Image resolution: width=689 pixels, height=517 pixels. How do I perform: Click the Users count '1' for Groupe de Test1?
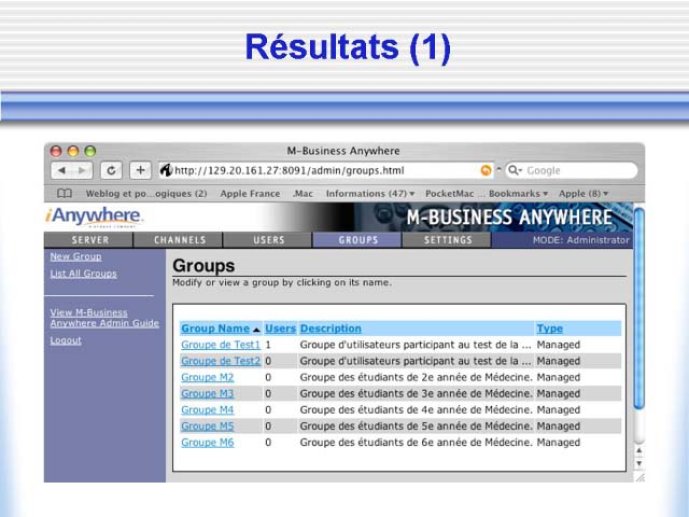pyautogui.click(x=268, y=345)
